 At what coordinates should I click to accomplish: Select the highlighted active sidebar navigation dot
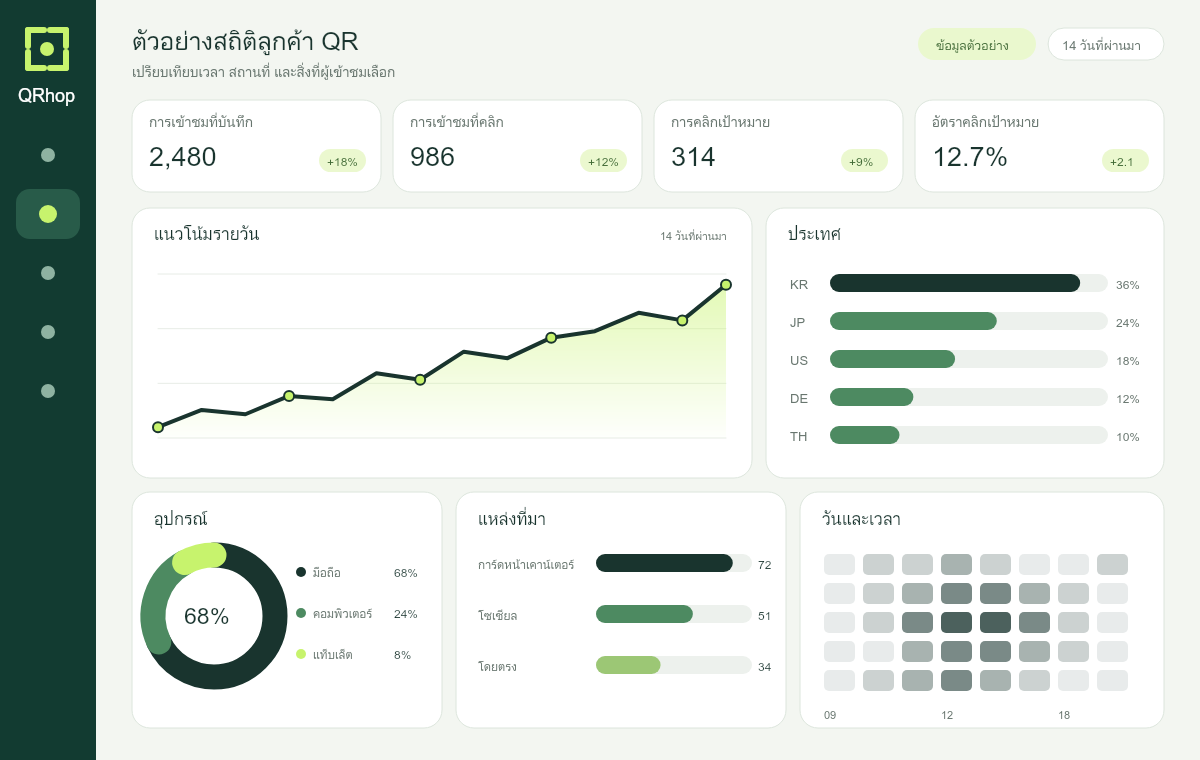point(48,214)
